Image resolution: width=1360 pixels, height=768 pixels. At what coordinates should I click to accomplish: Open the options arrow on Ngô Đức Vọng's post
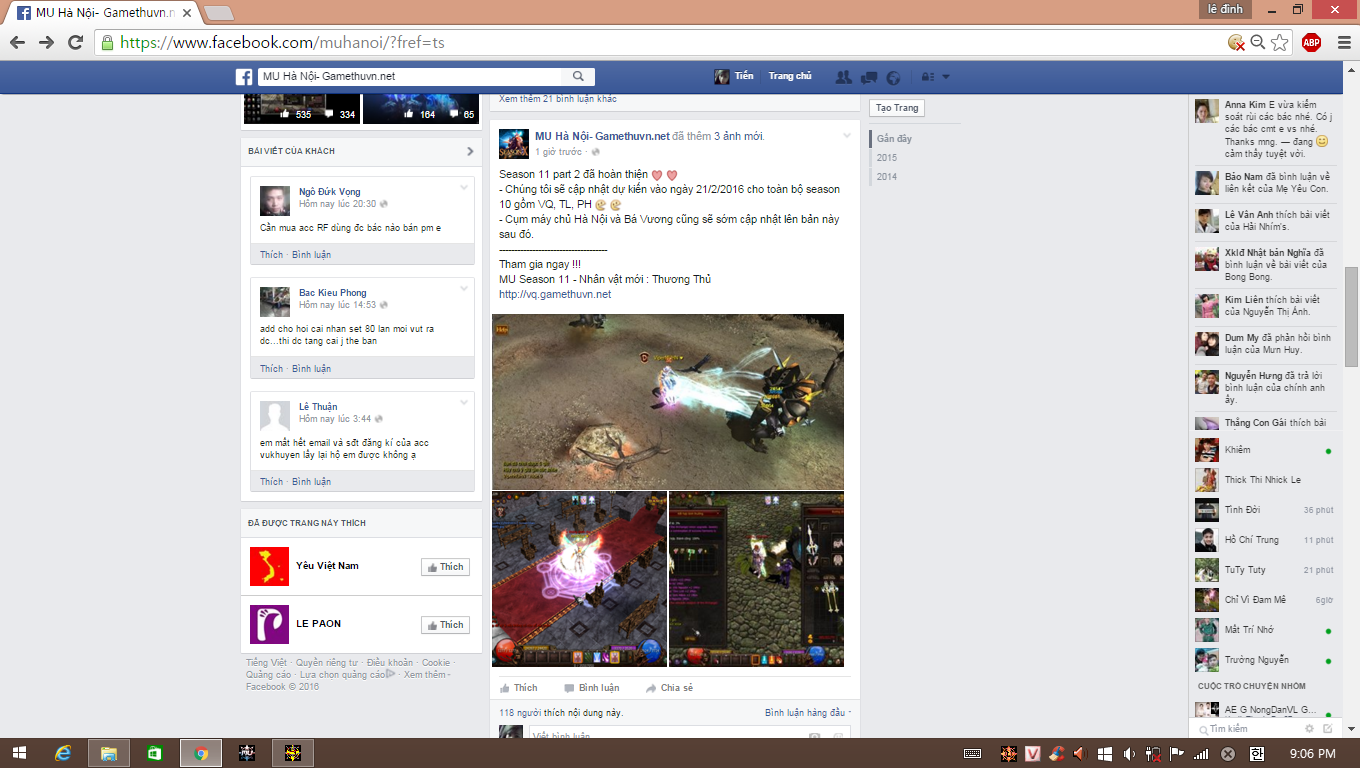[x=464, y=187]
